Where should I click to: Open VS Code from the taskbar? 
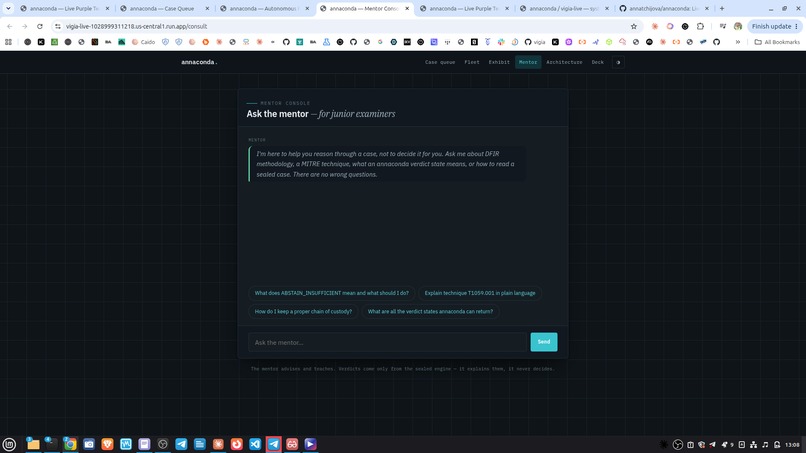(x=255, y=444)
